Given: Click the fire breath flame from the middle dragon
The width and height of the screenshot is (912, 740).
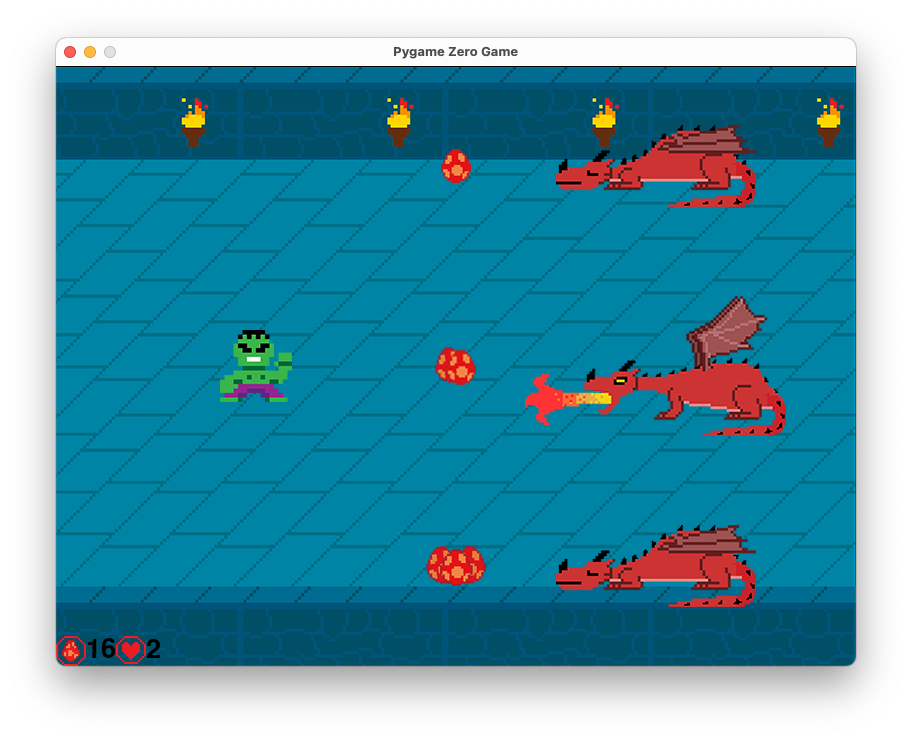Looking at the screenshot, I should [x=568, y=400].
